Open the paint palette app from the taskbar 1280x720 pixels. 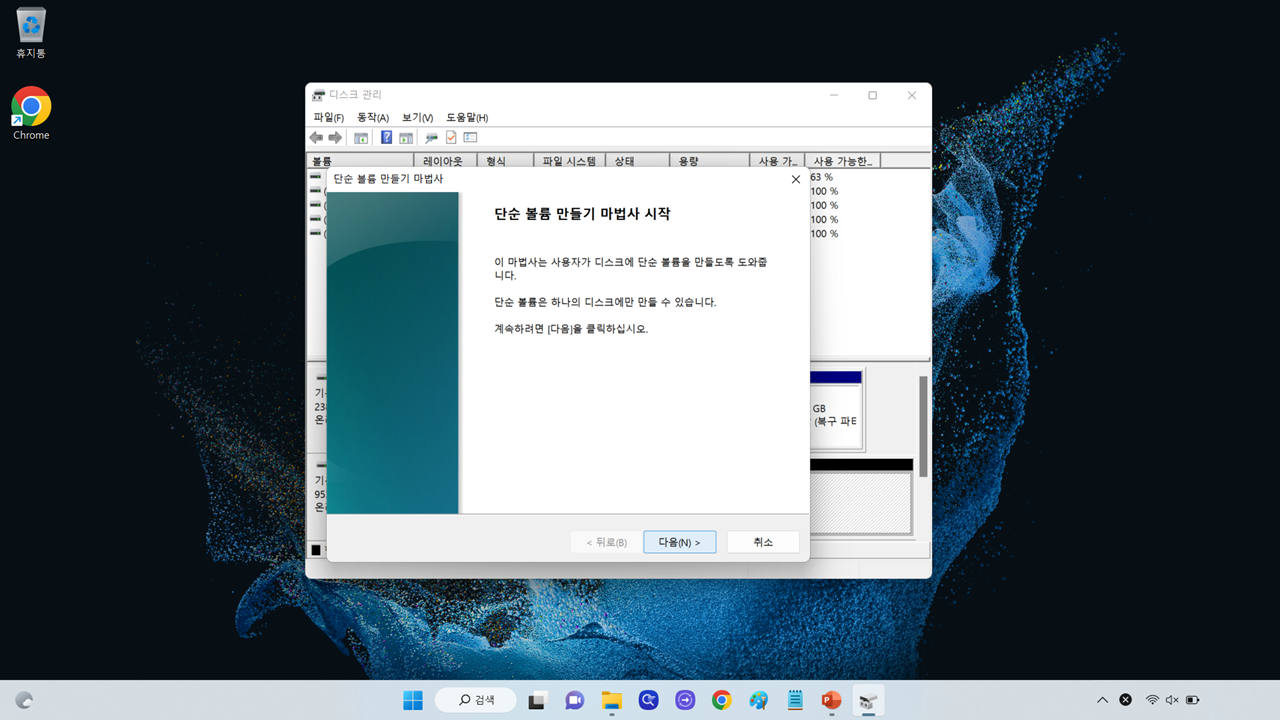[x=758, y=700]
